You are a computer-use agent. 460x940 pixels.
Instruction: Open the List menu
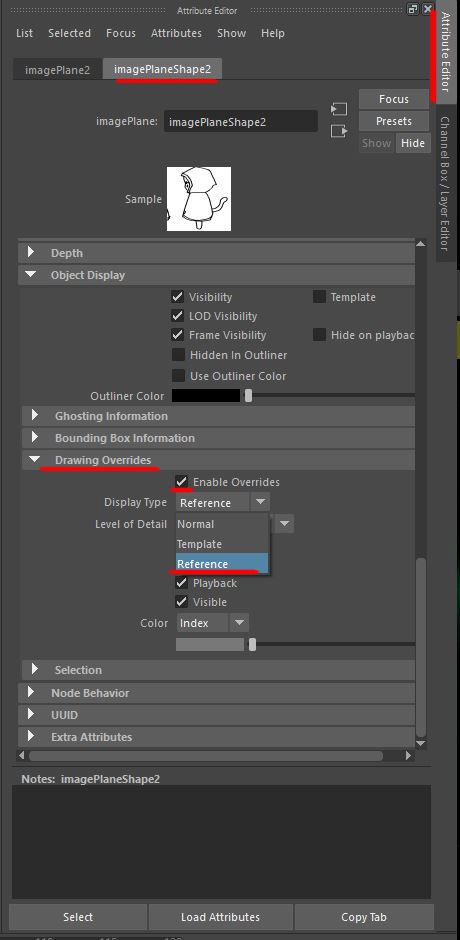(x=25, y=34)
